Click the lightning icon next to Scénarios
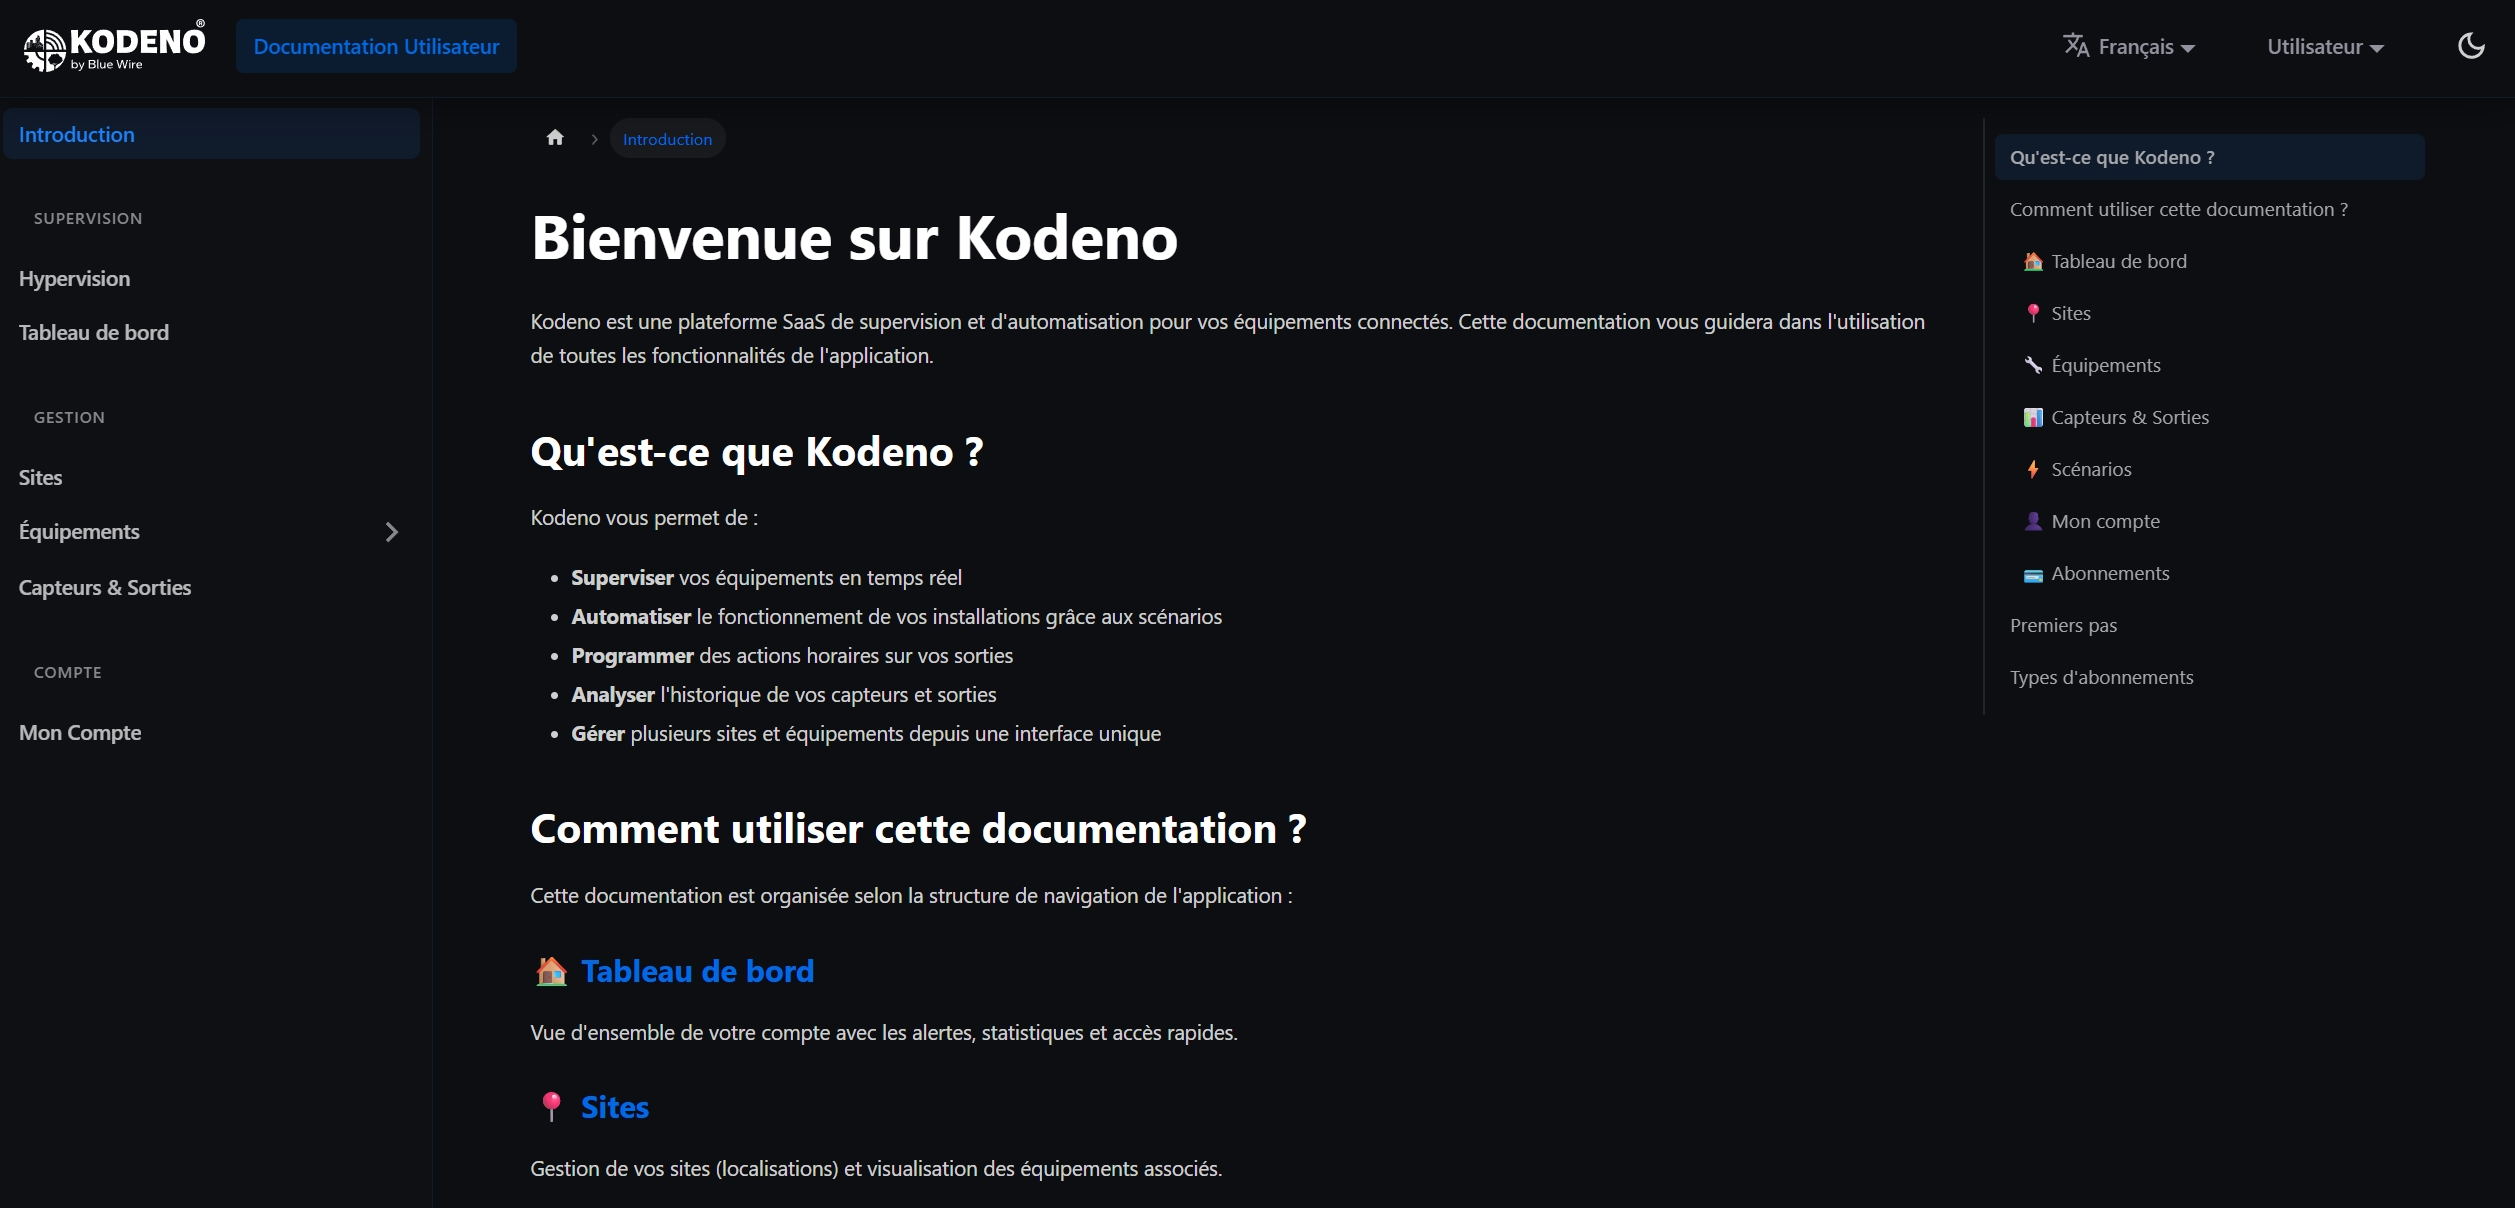 [x=2033, y=469]
